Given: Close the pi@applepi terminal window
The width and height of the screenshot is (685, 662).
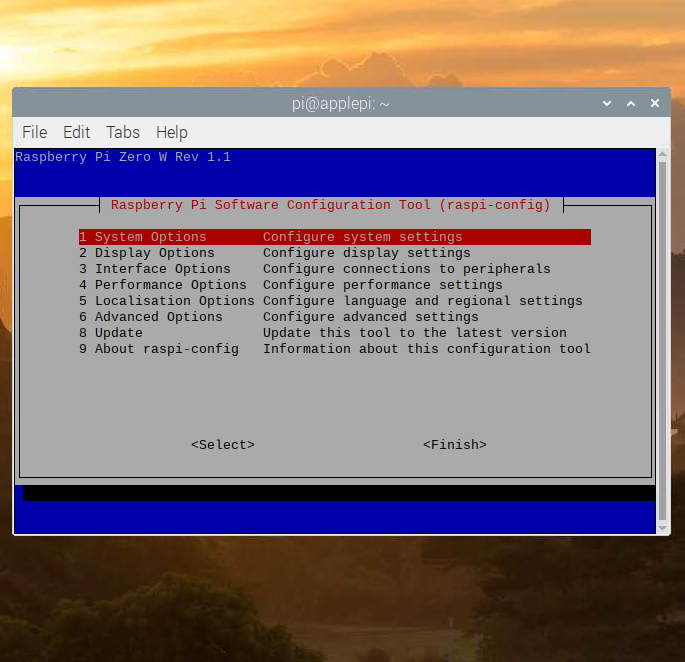Looking at the screenshot, I should [x=655, y=103].
